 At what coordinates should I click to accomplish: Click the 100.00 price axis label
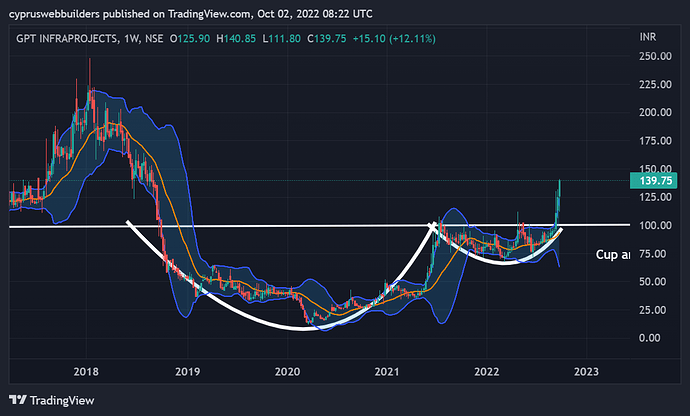(x=655, y=225)
